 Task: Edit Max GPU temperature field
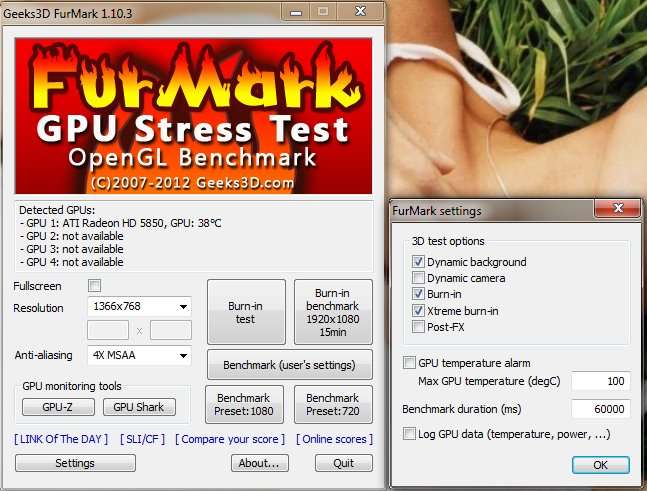click(601, 381)
